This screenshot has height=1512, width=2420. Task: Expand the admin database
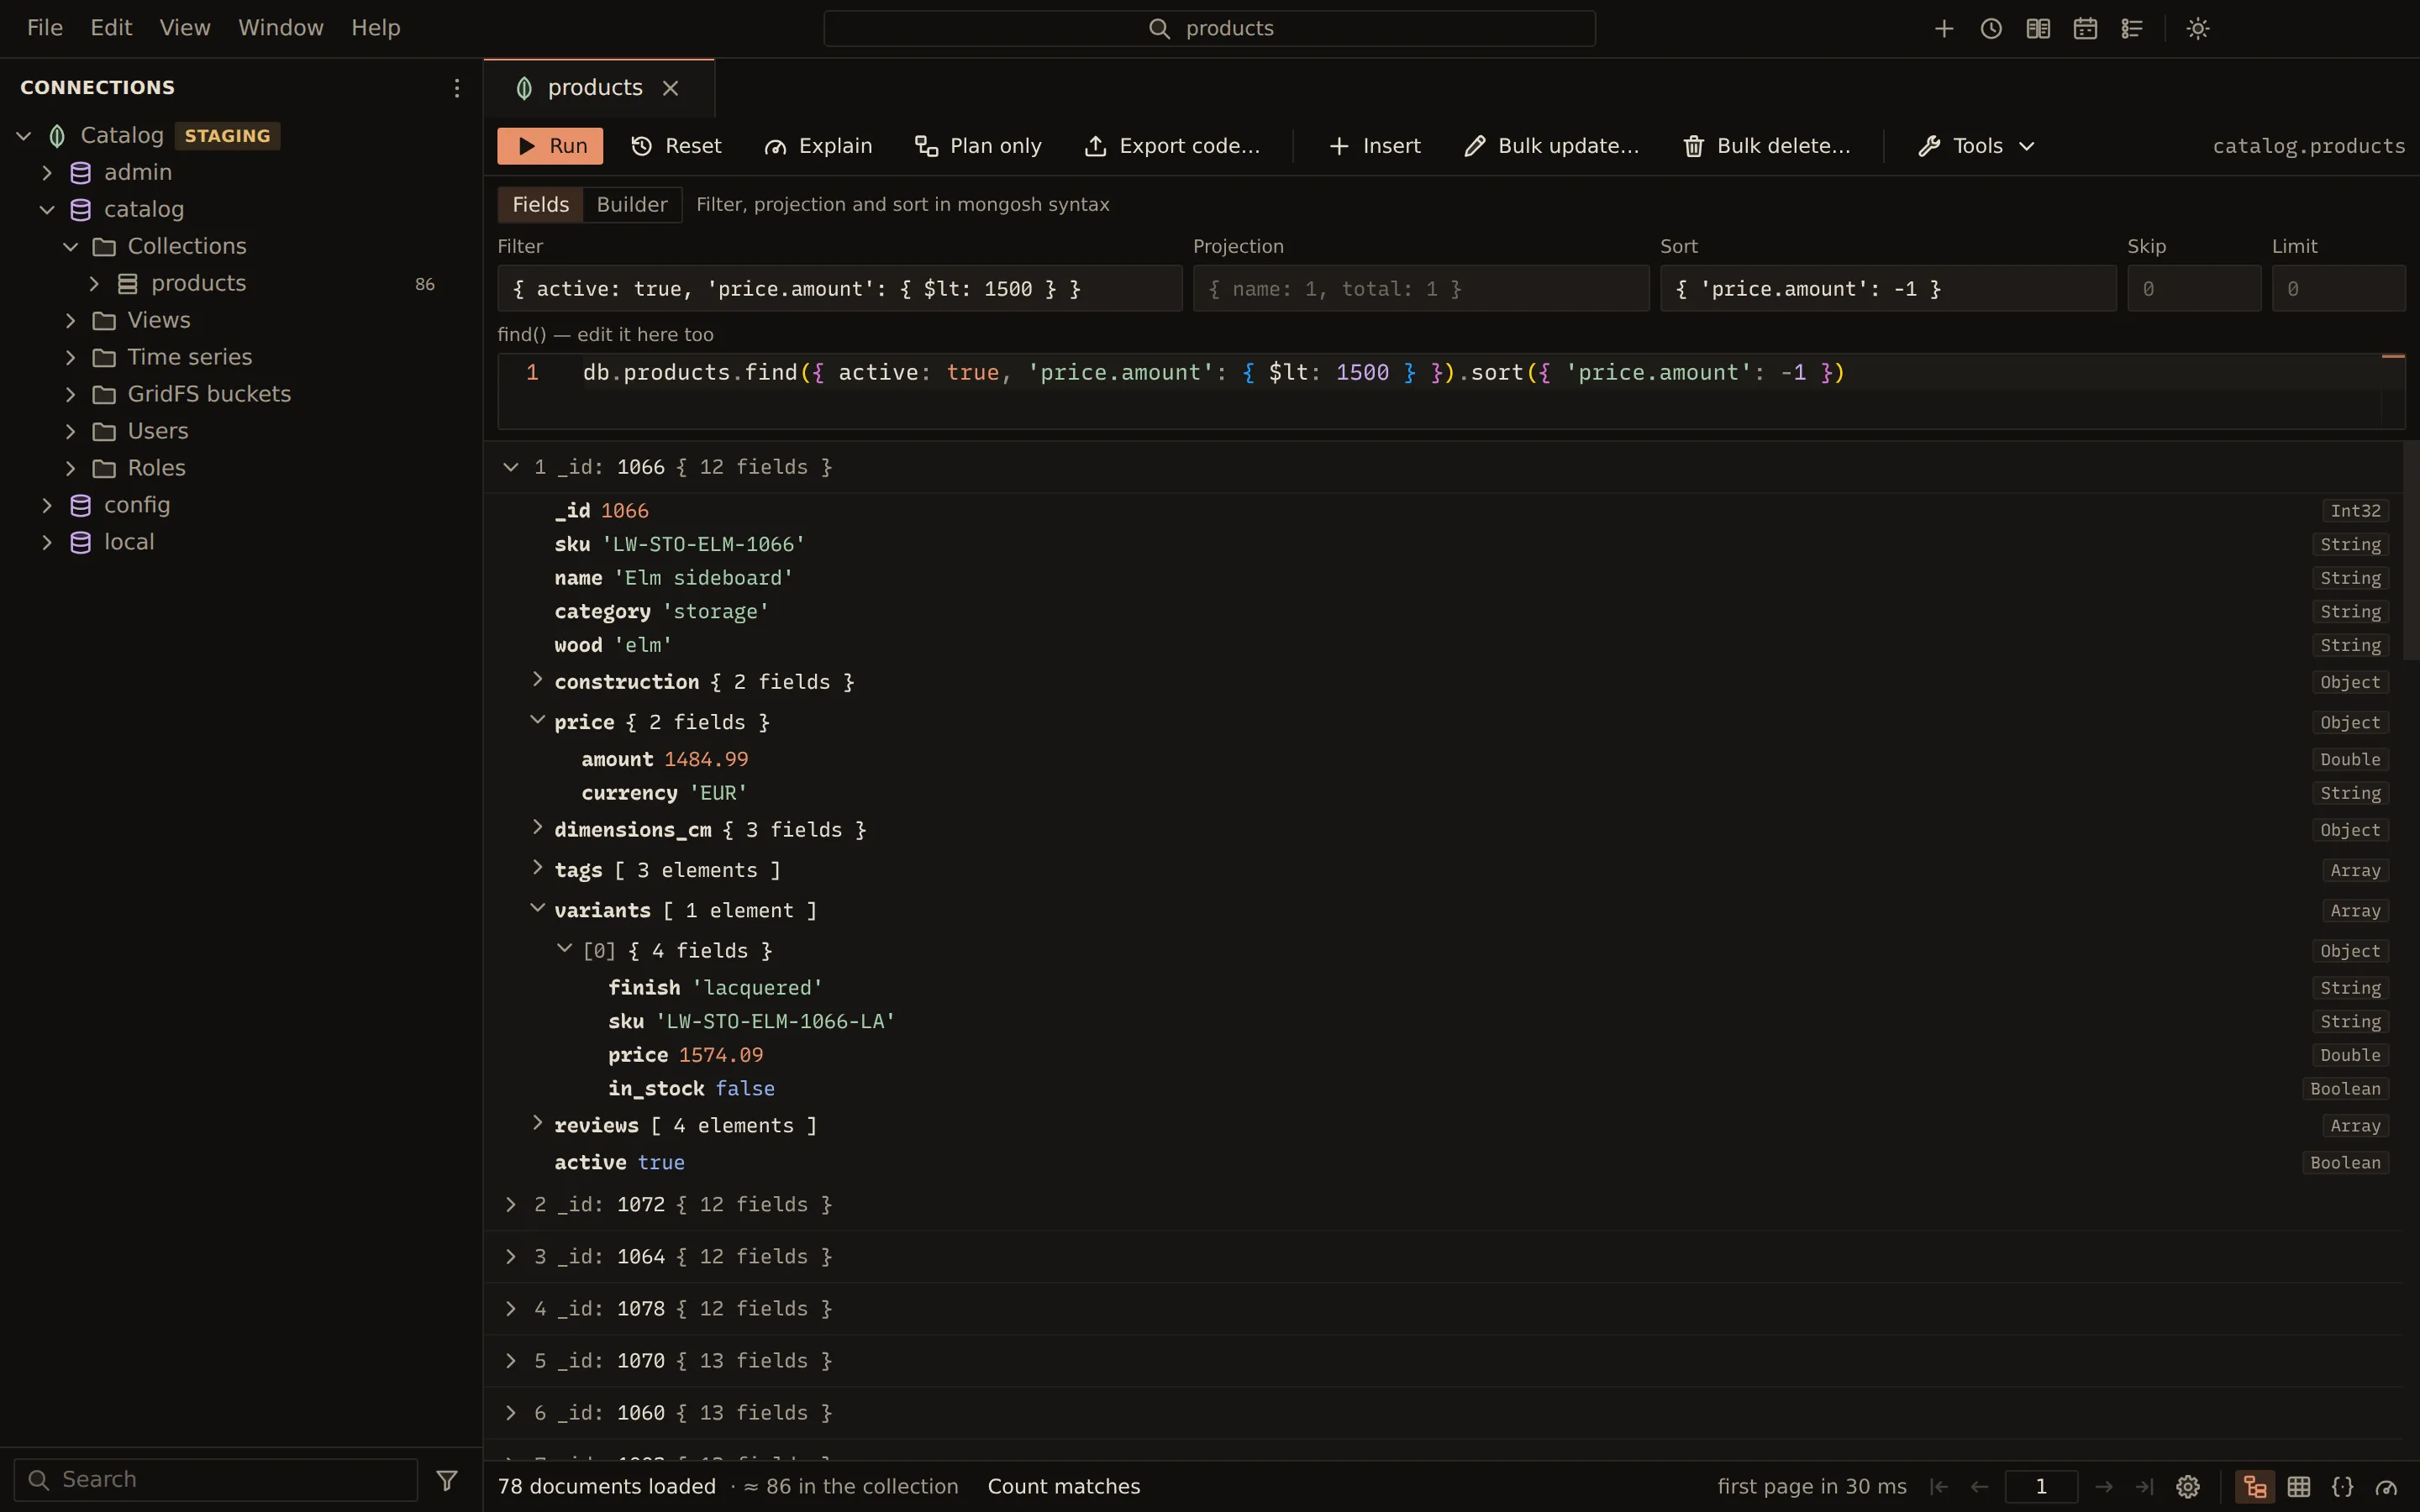pyautogui.click(x=47, y=173)
